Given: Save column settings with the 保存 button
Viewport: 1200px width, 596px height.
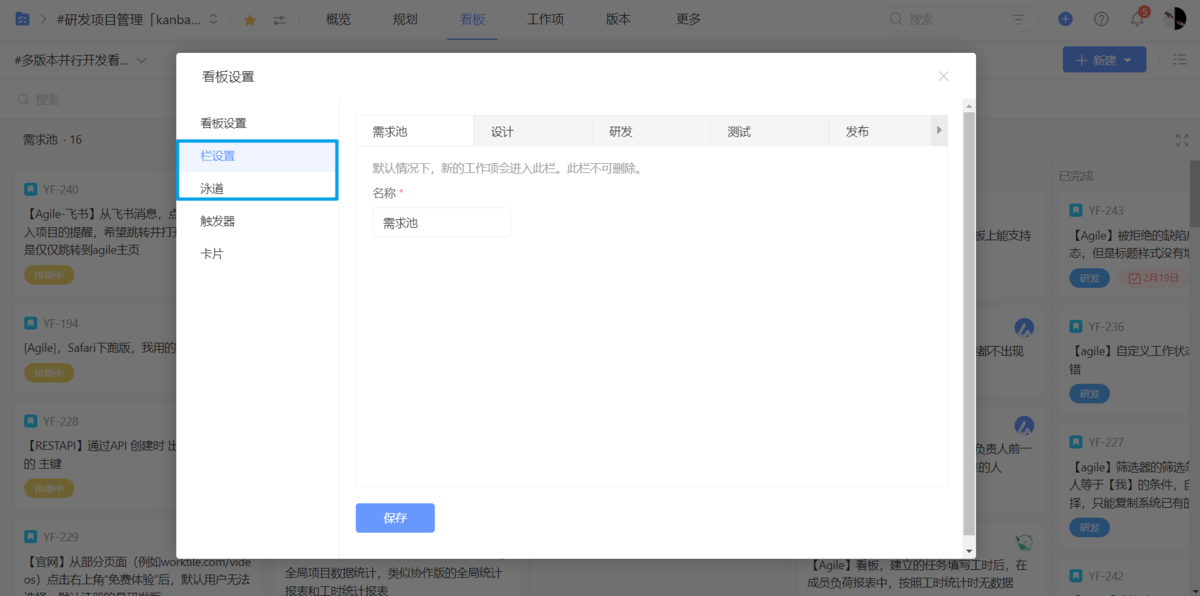Looking at the screenshot, I should pyautogui.click(x=394, y=518).
